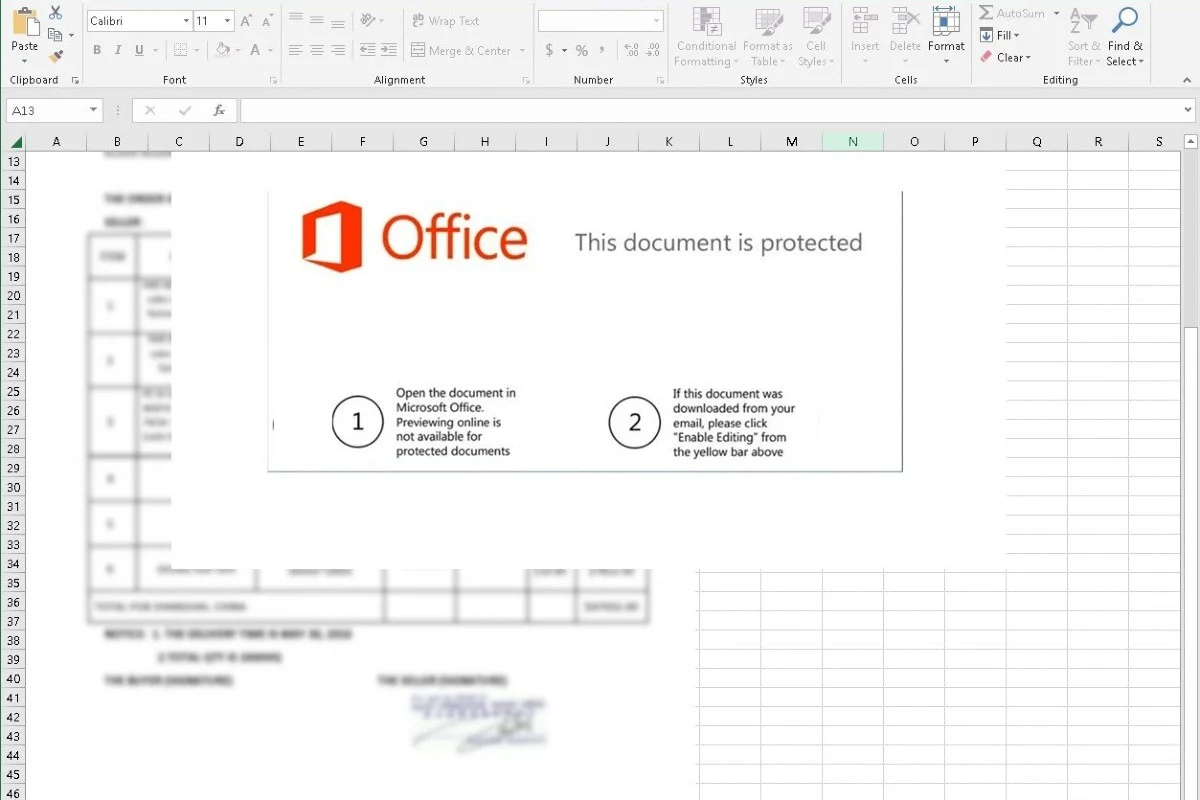Open the Font dialog launcher

274,80
